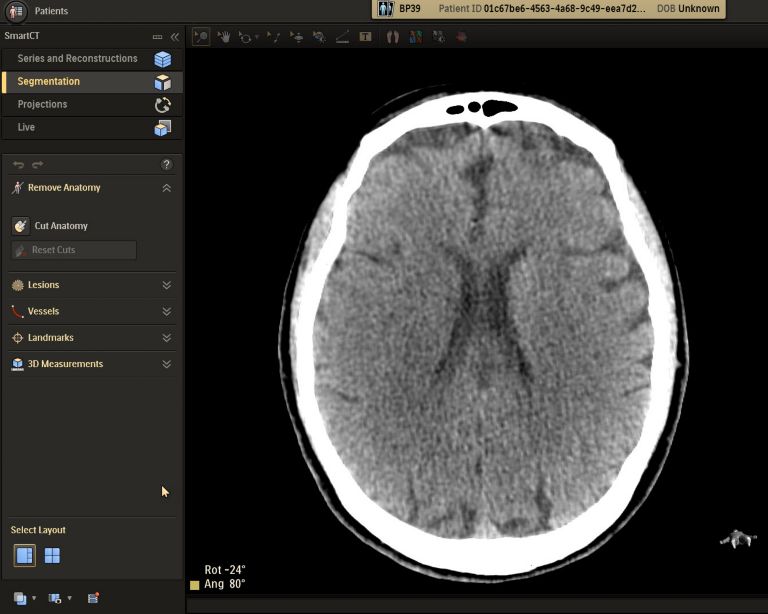Expand the Vessels section
The width and height of the screenshot is (768, 614).
tap(167, 311)
